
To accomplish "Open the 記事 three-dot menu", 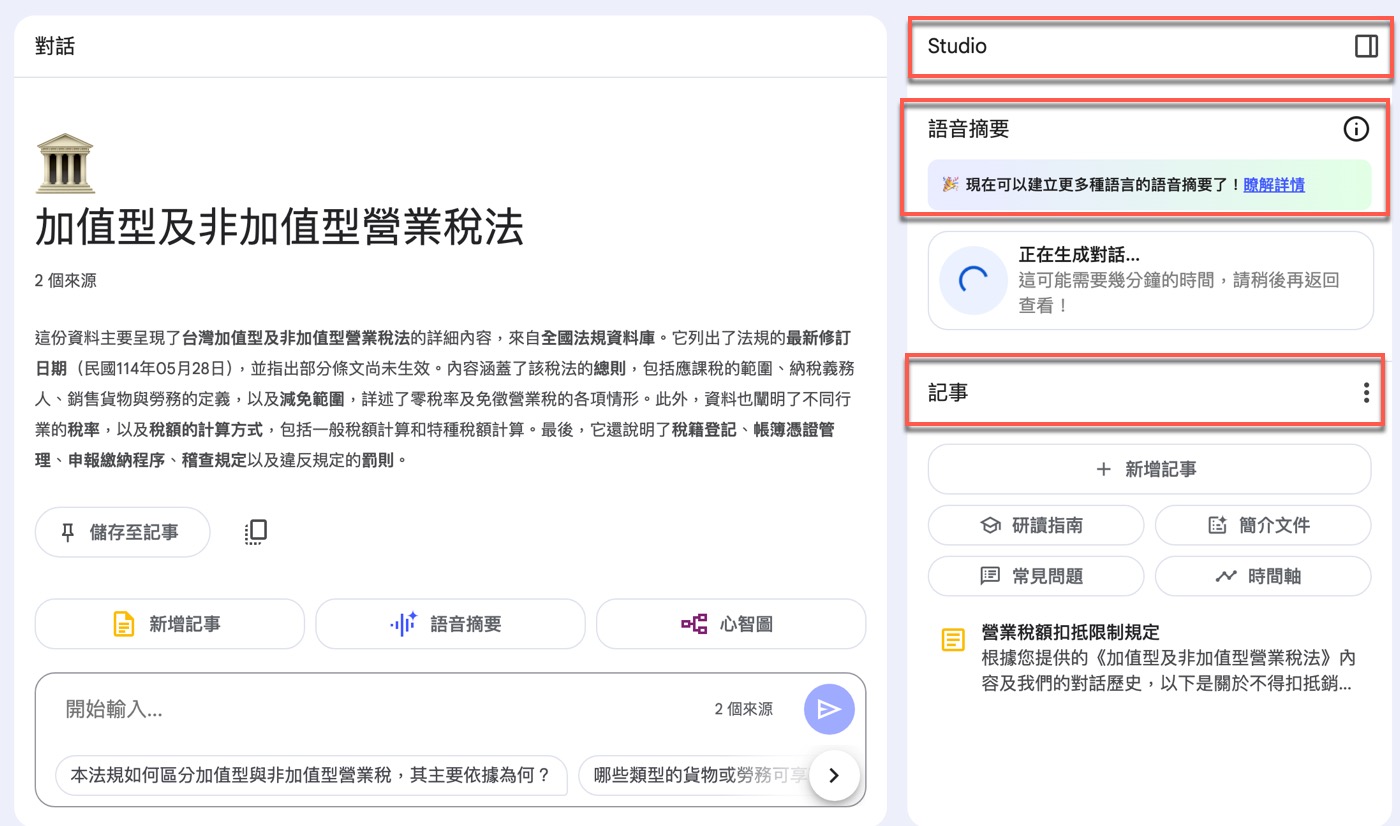I will click(x=1366, y=393).
